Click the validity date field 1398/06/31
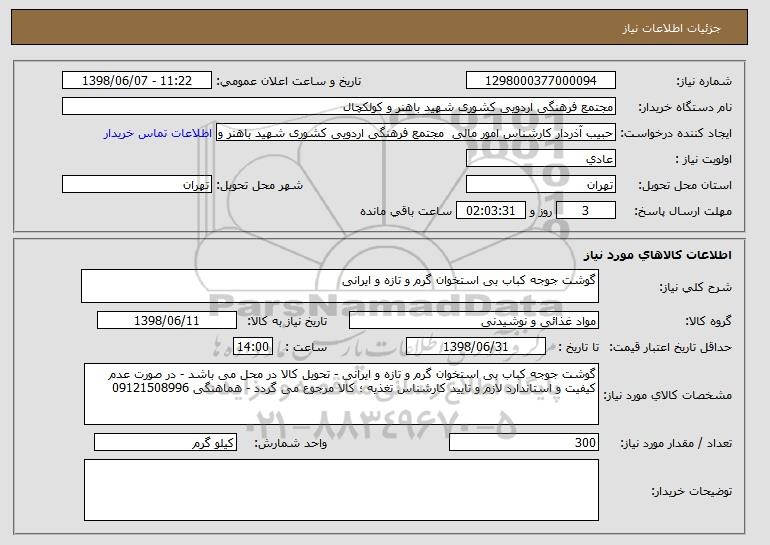 pos(476,347)
